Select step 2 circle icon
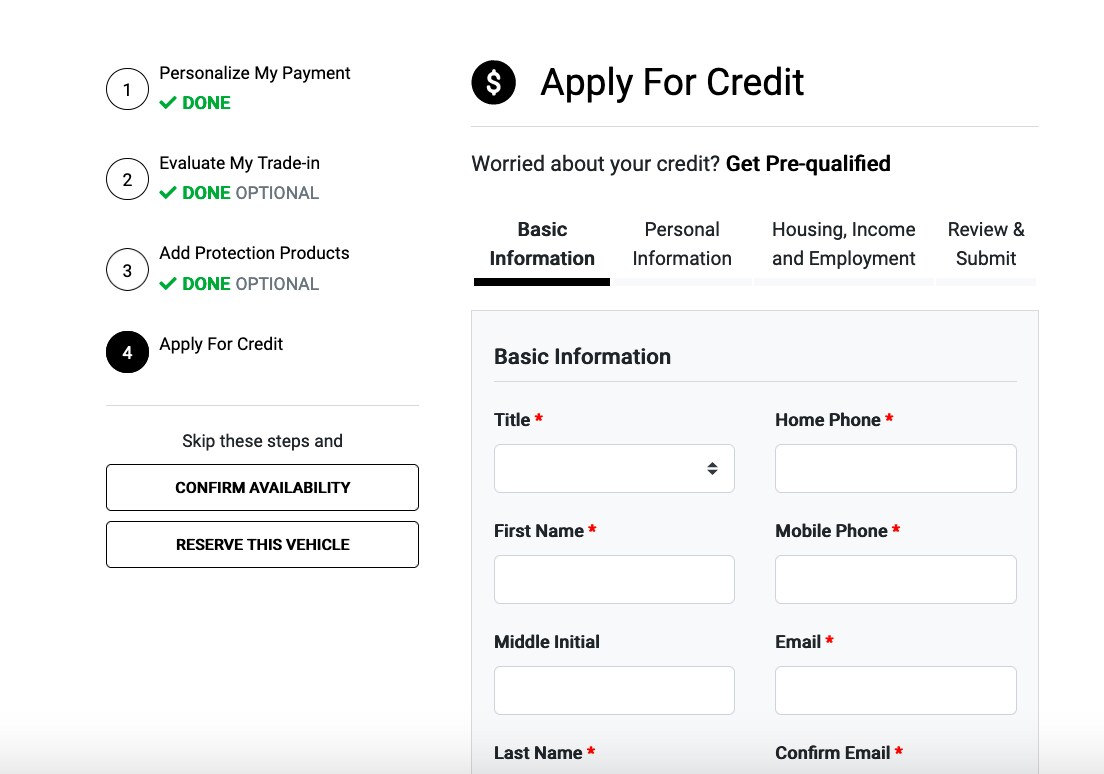Image resolution: width=1104 pixels, height=774 pixels. (x=127, y=179)
